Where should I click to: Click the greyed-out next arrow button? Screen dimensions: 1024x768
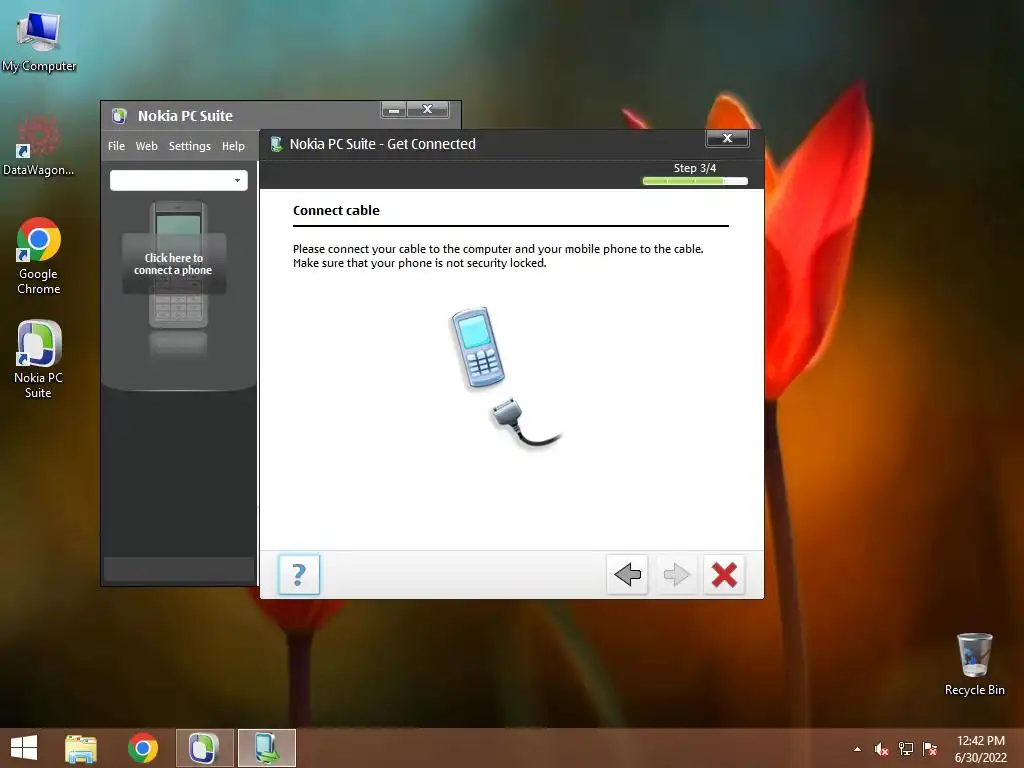[676, 575]
